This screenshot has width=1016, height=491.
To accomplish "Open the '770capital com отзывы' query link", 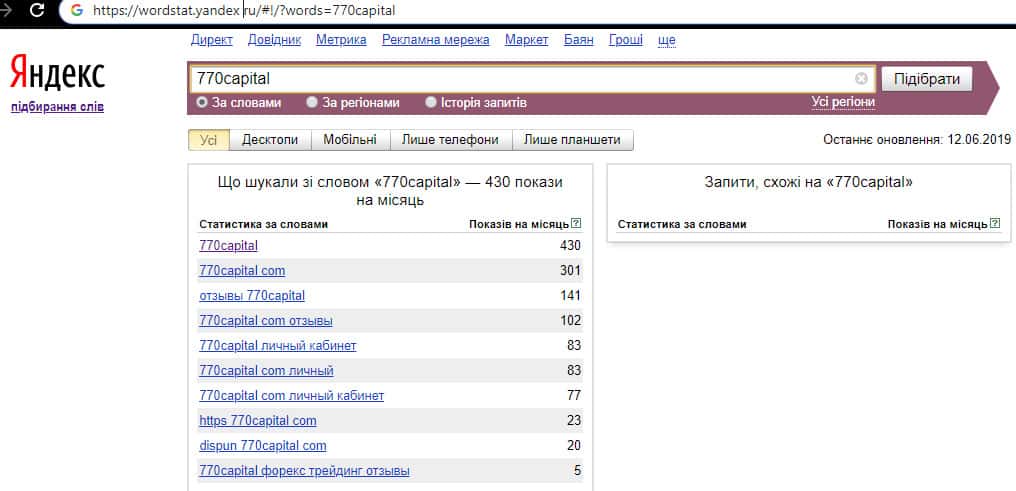I will [266, 321].
